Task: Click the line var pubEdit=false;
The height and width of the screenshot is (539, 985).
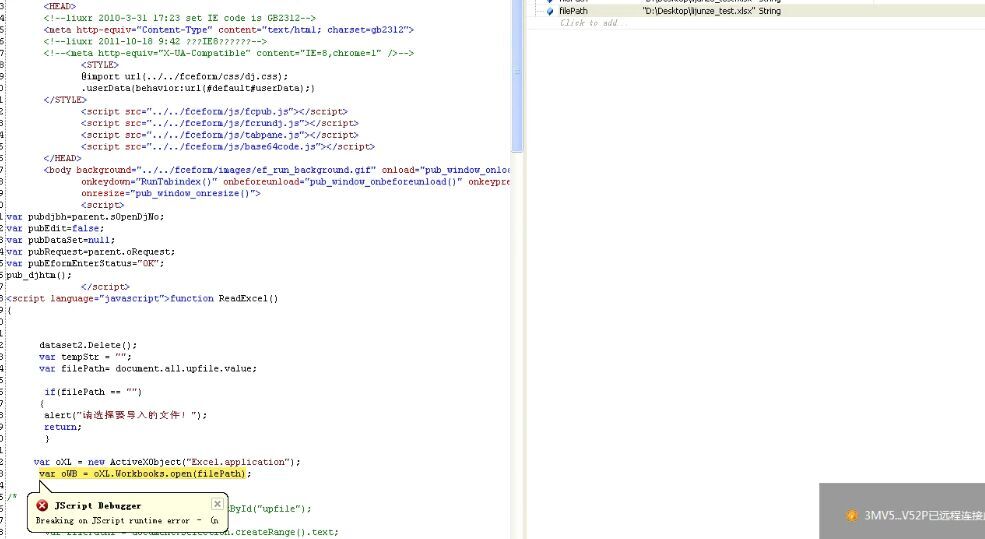Action: (x=55, y=229)
